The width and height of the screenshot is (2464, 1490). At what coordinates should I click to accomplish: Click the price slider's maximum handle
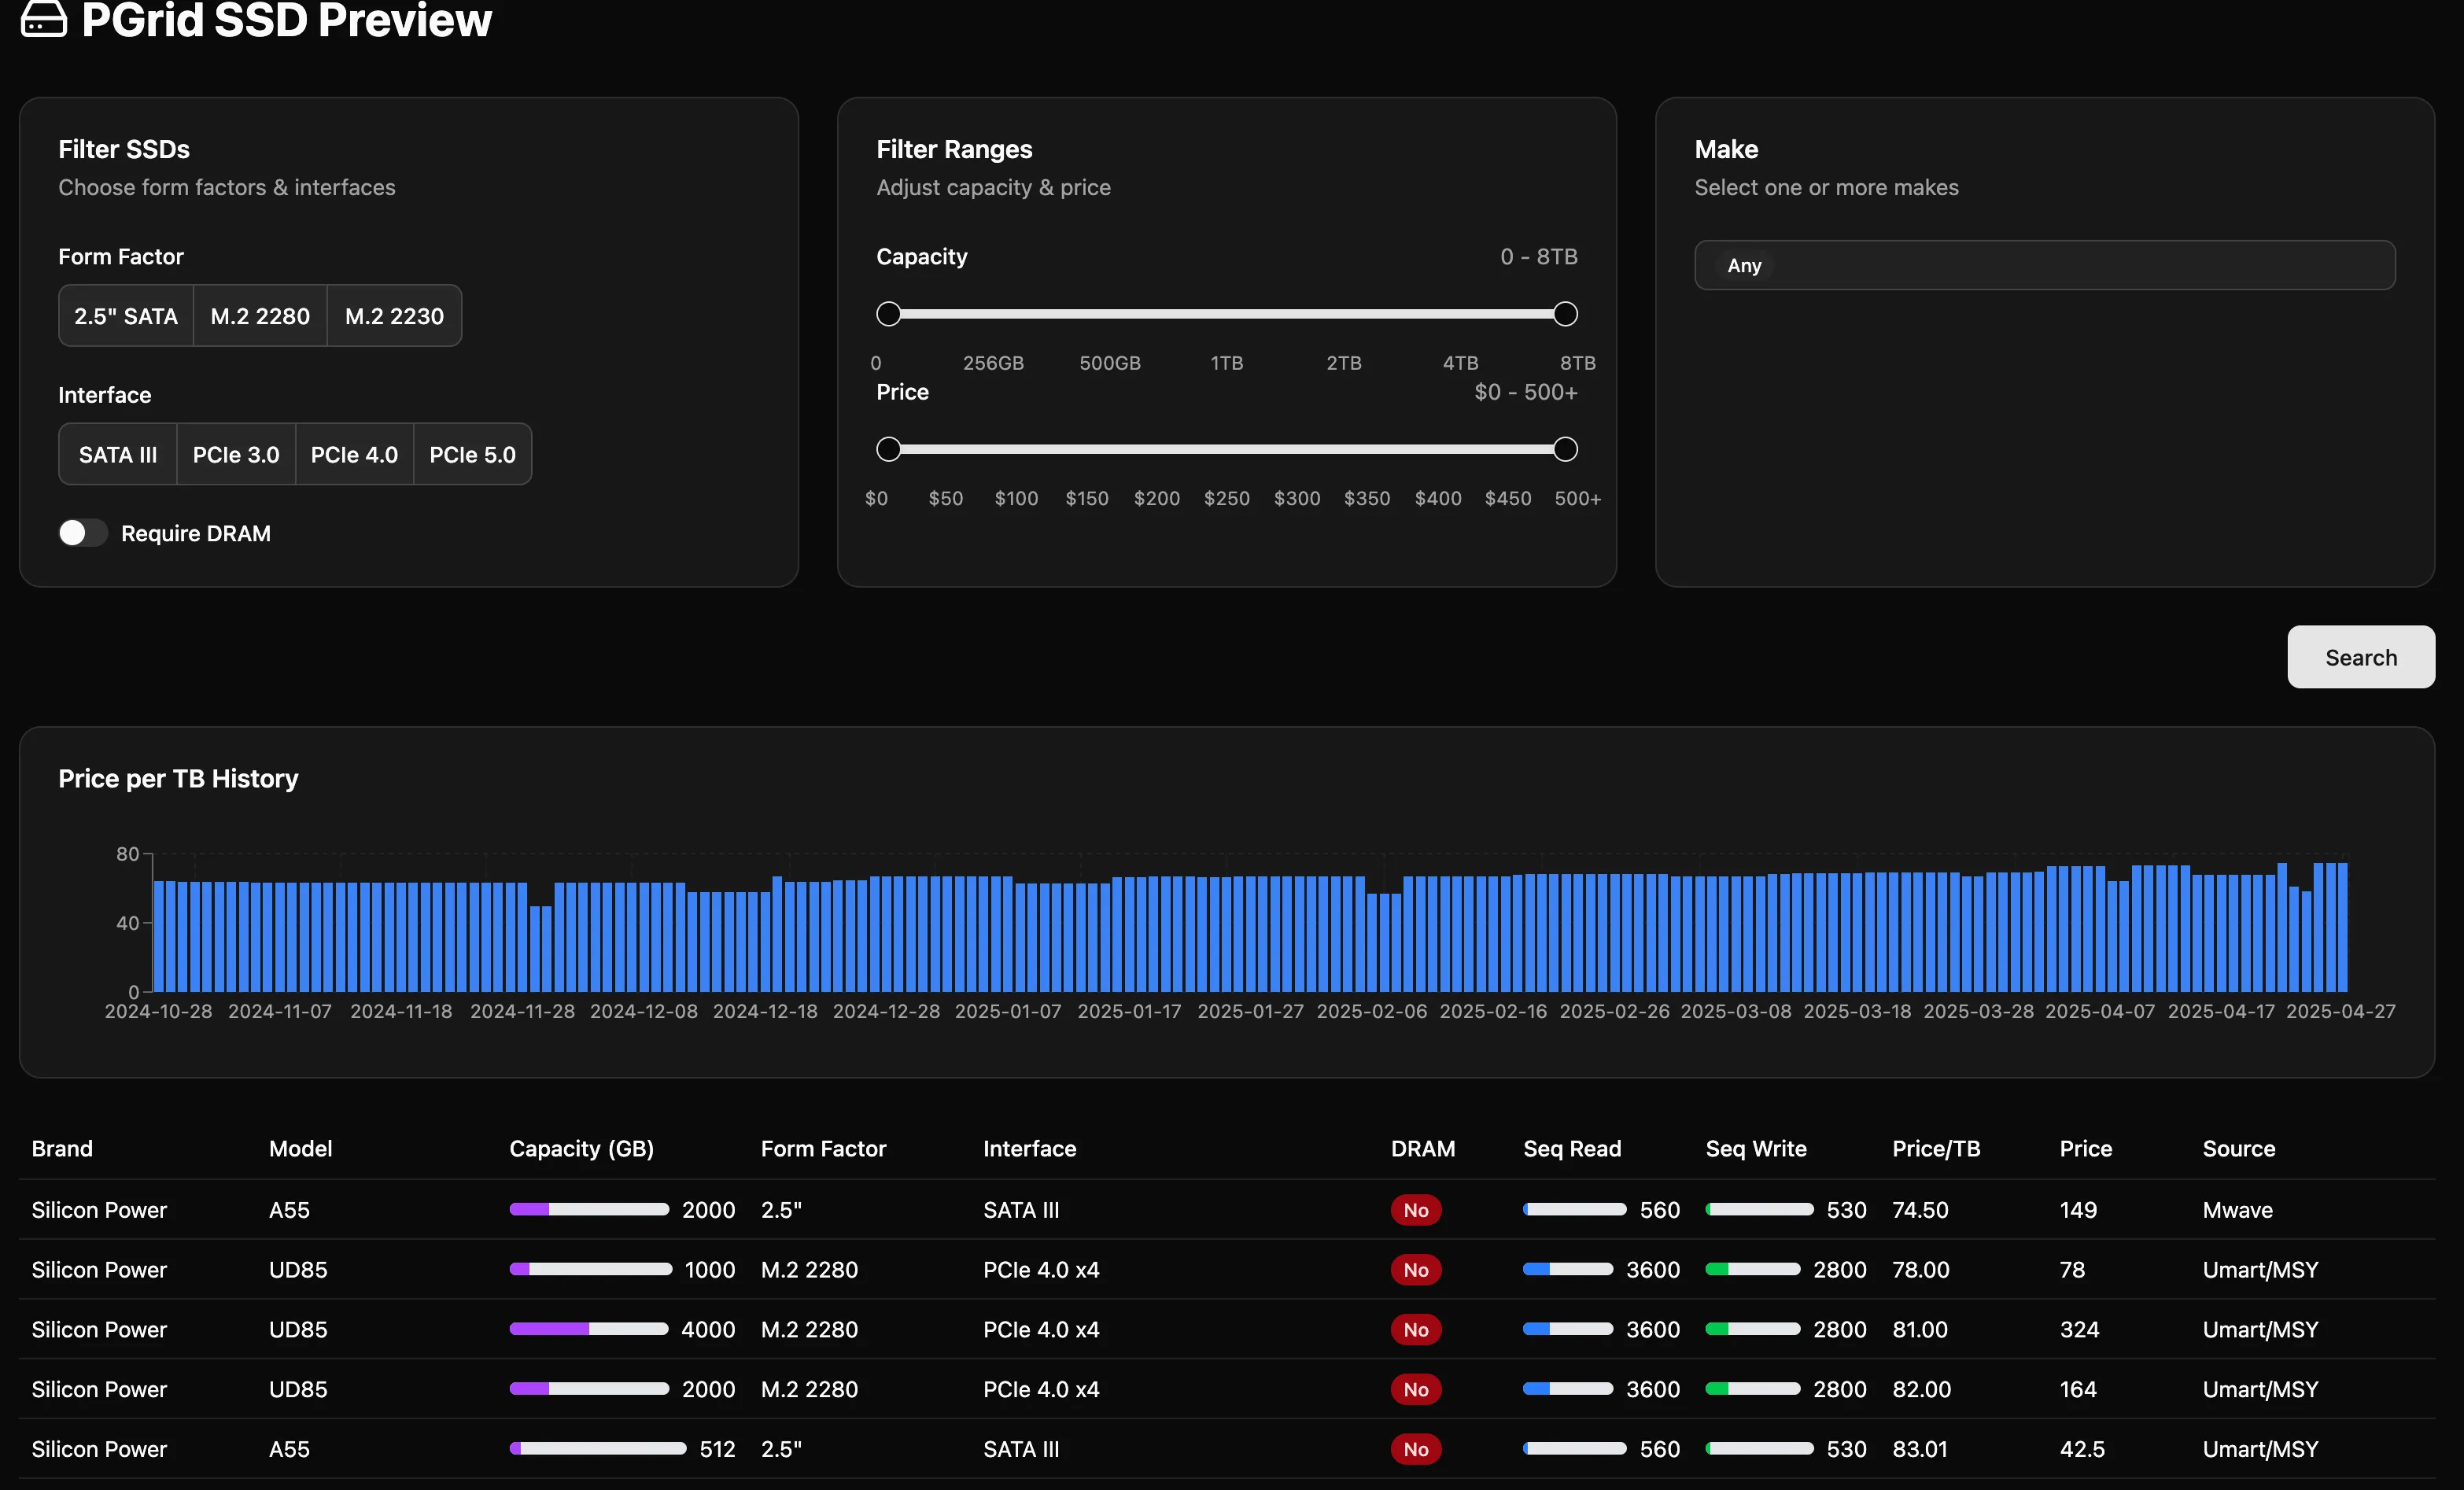click(1565, 449)
